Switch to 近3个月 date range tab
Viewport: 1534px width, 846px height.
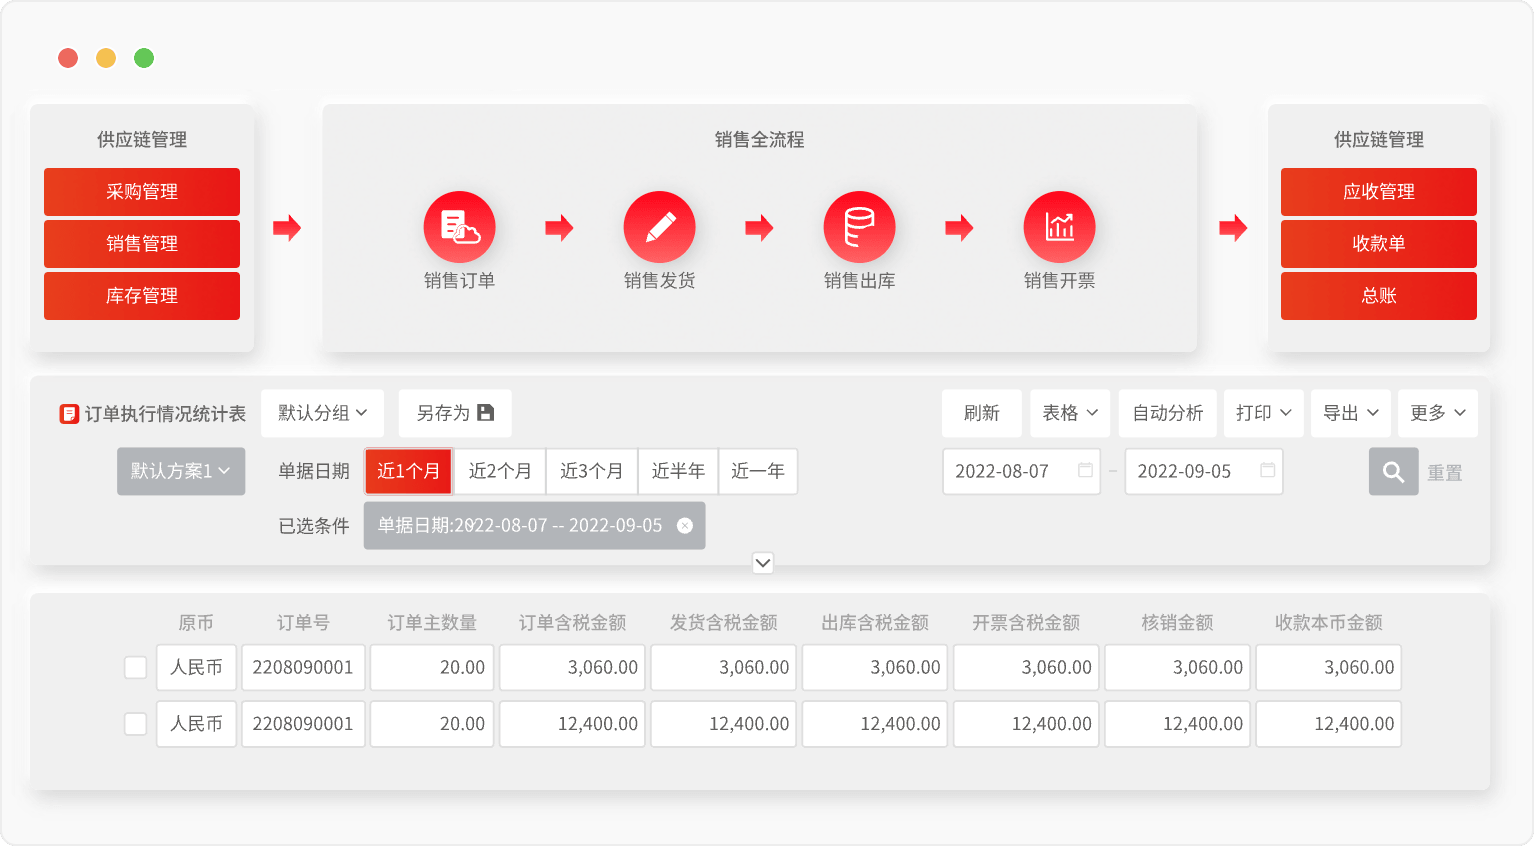(x=591, y=471)
